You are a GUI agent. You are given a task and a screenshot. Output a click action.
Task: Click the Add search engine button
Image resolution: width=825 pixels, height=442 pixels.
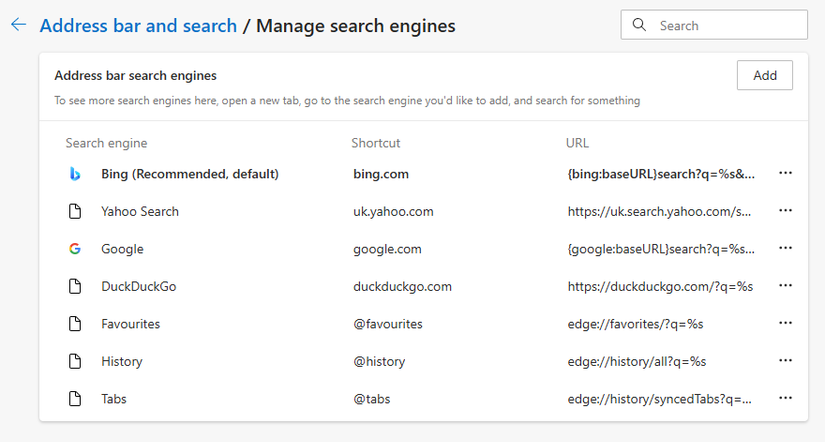point(764,75)
